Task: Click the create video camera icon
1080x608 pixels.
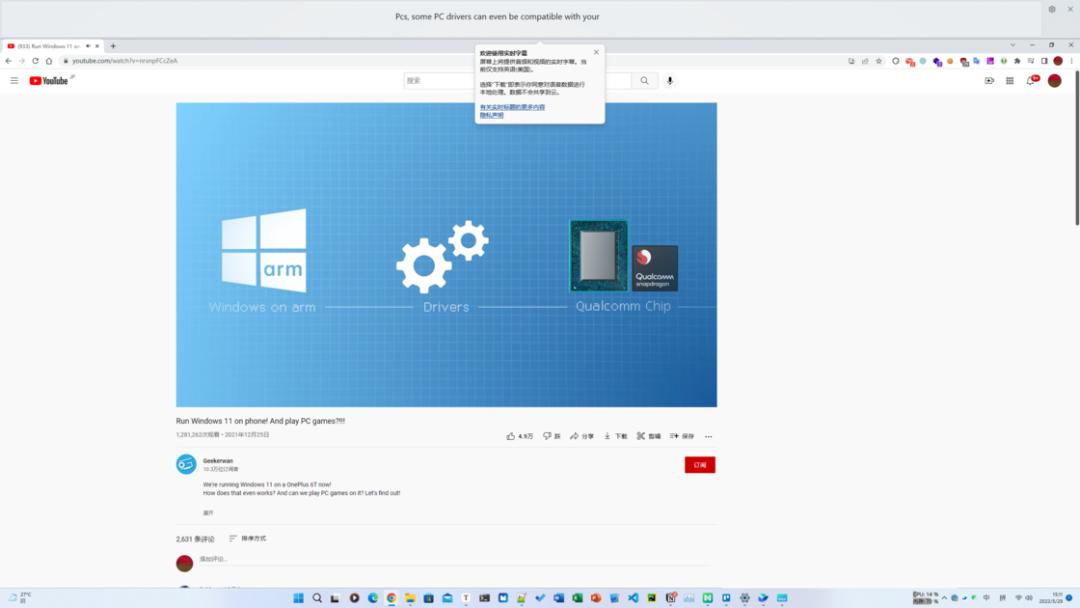Action: tap(989, 80)
